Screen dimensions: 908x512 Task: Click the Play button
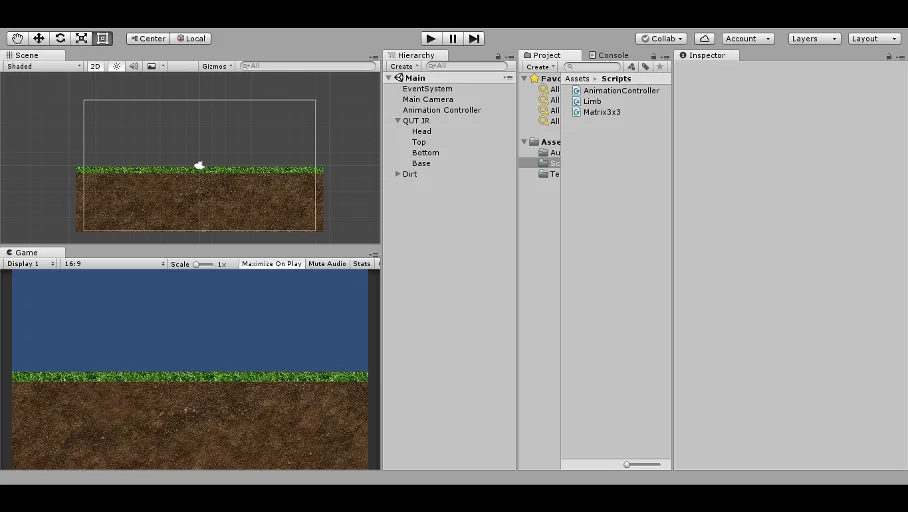431,38
